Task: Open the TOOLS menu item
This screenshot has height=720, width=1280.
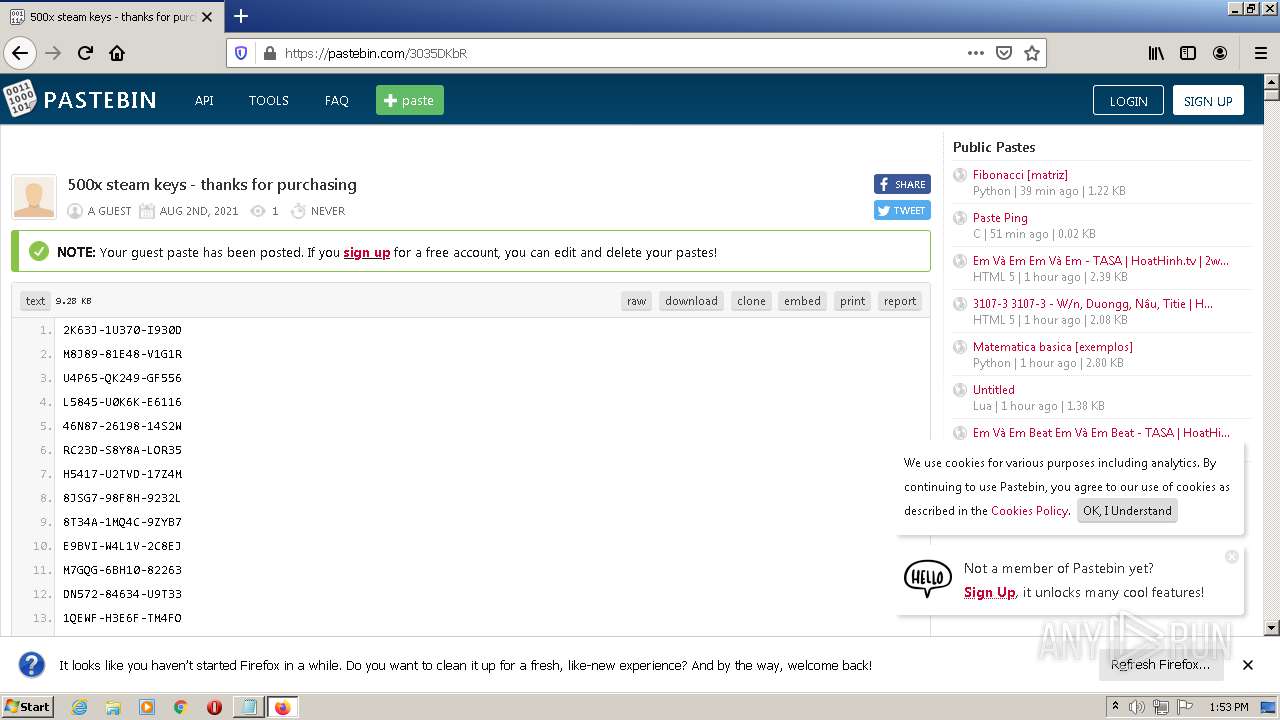Action: click(x=268, y=100)
